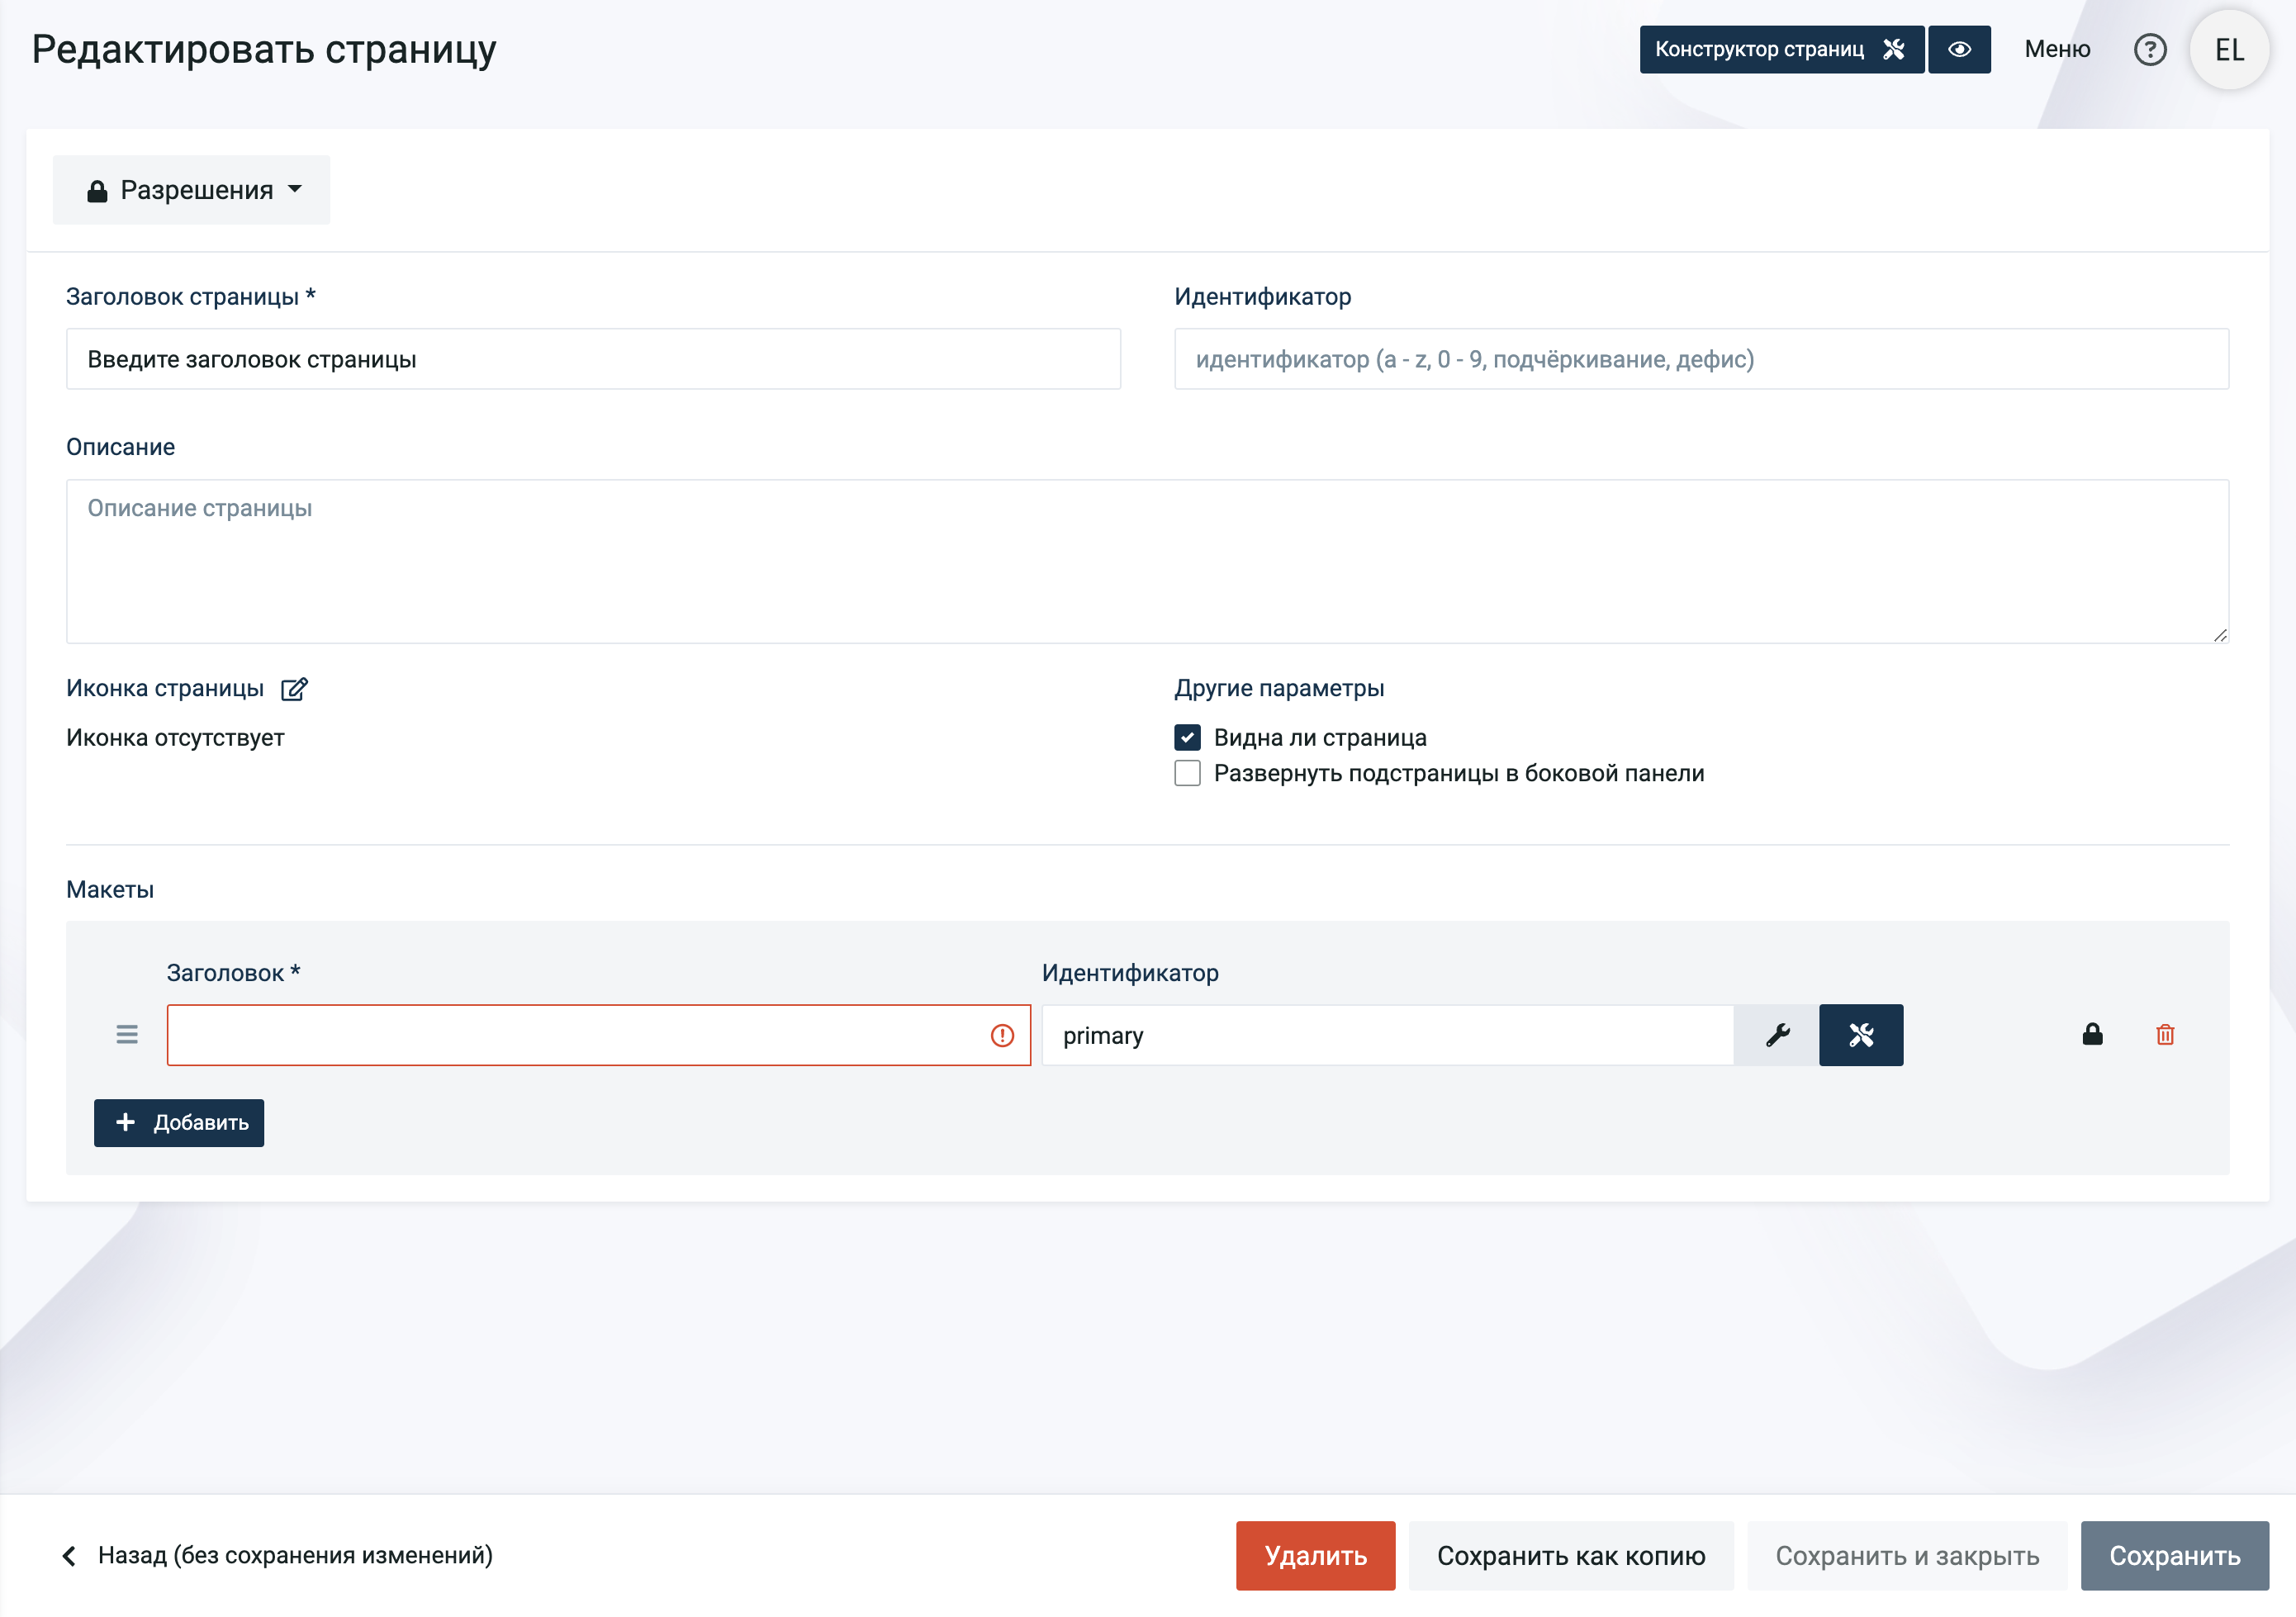
Task: Click the Заголовок страницы input field
Action: tap(593, 359)
